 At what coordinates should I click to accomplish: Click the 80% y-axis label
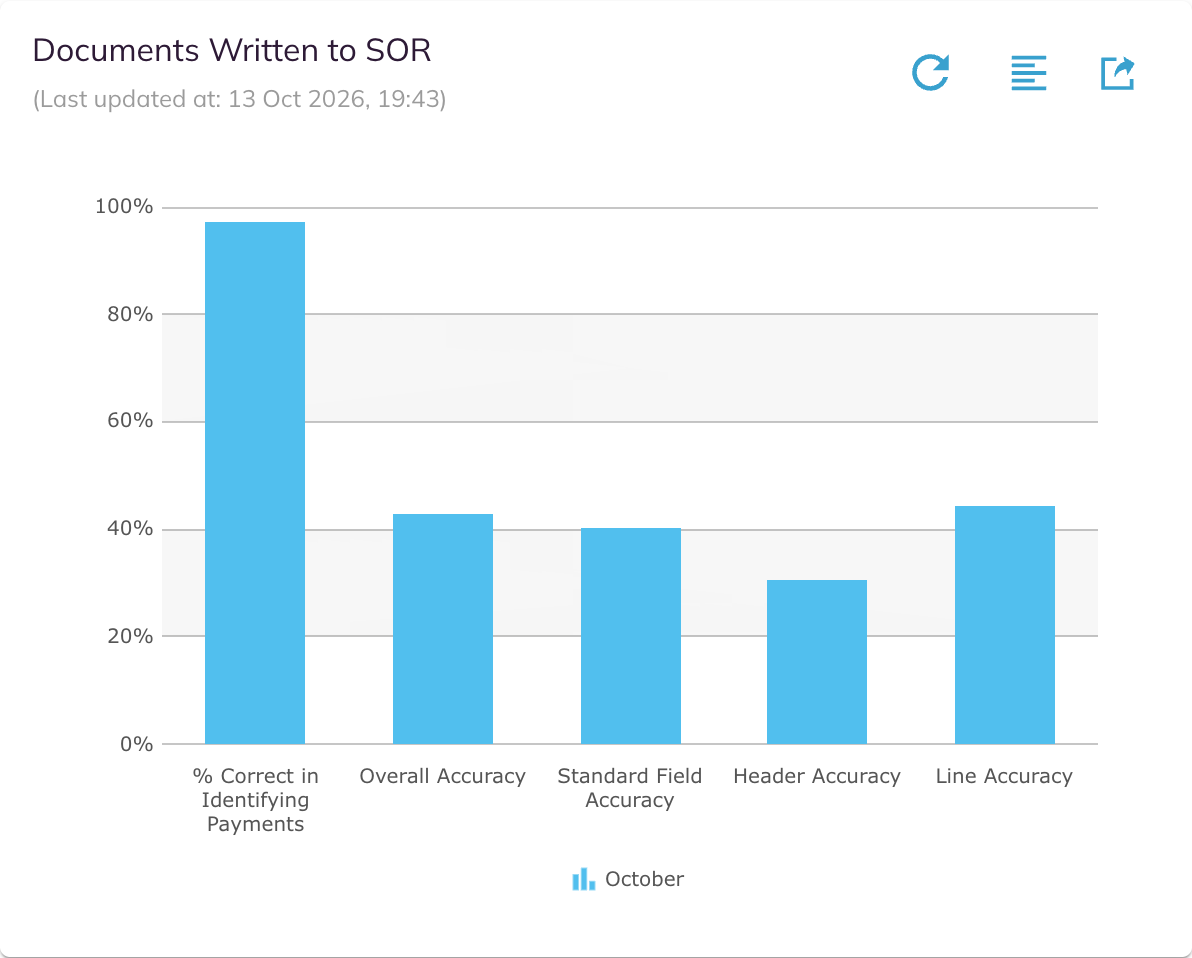pos(130,314)
